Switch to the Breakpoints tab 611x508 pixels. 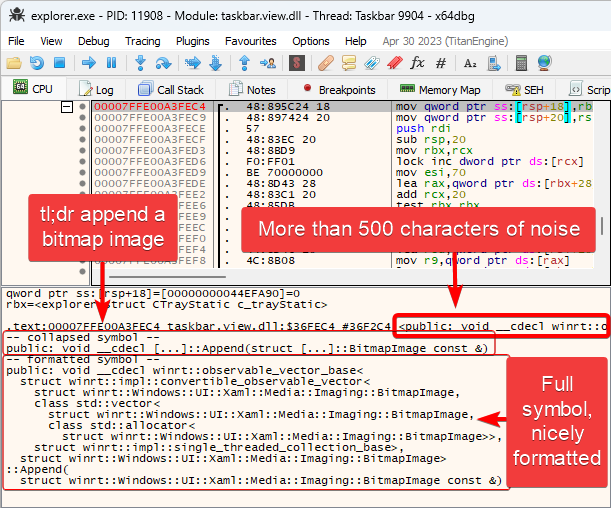coord(338,90)
